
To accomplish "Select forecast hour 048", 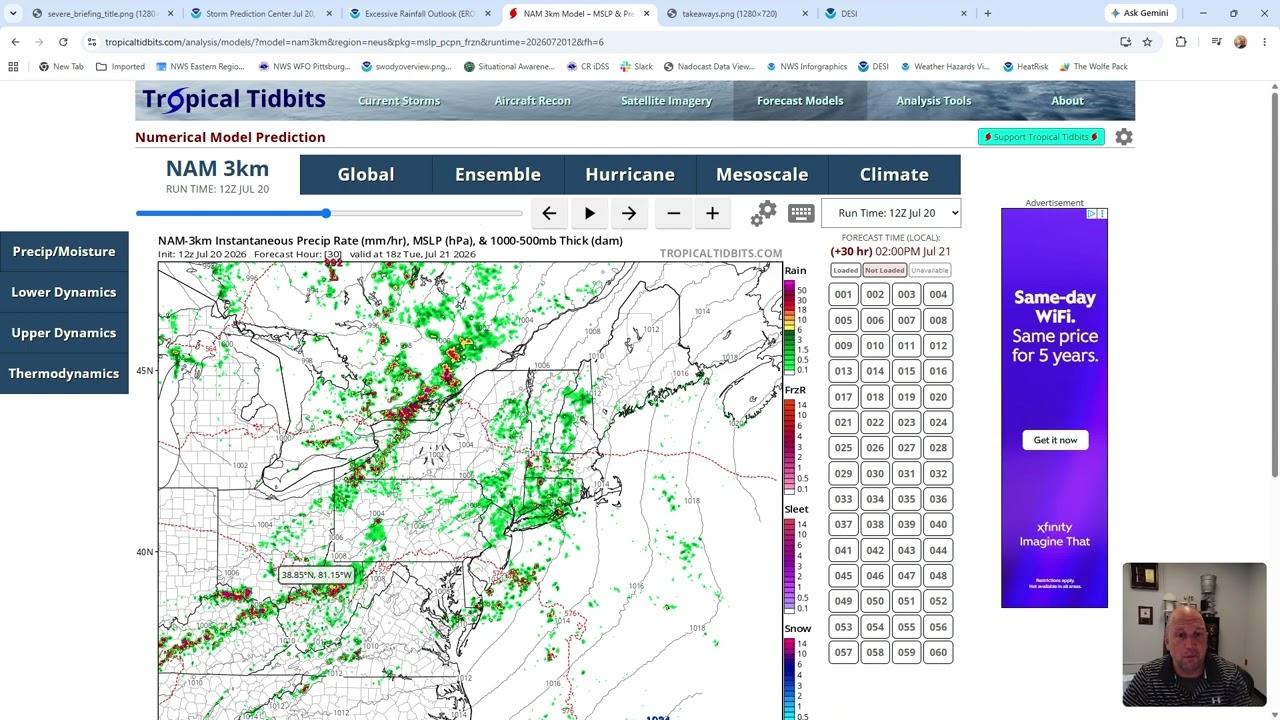I will point(938,576).
